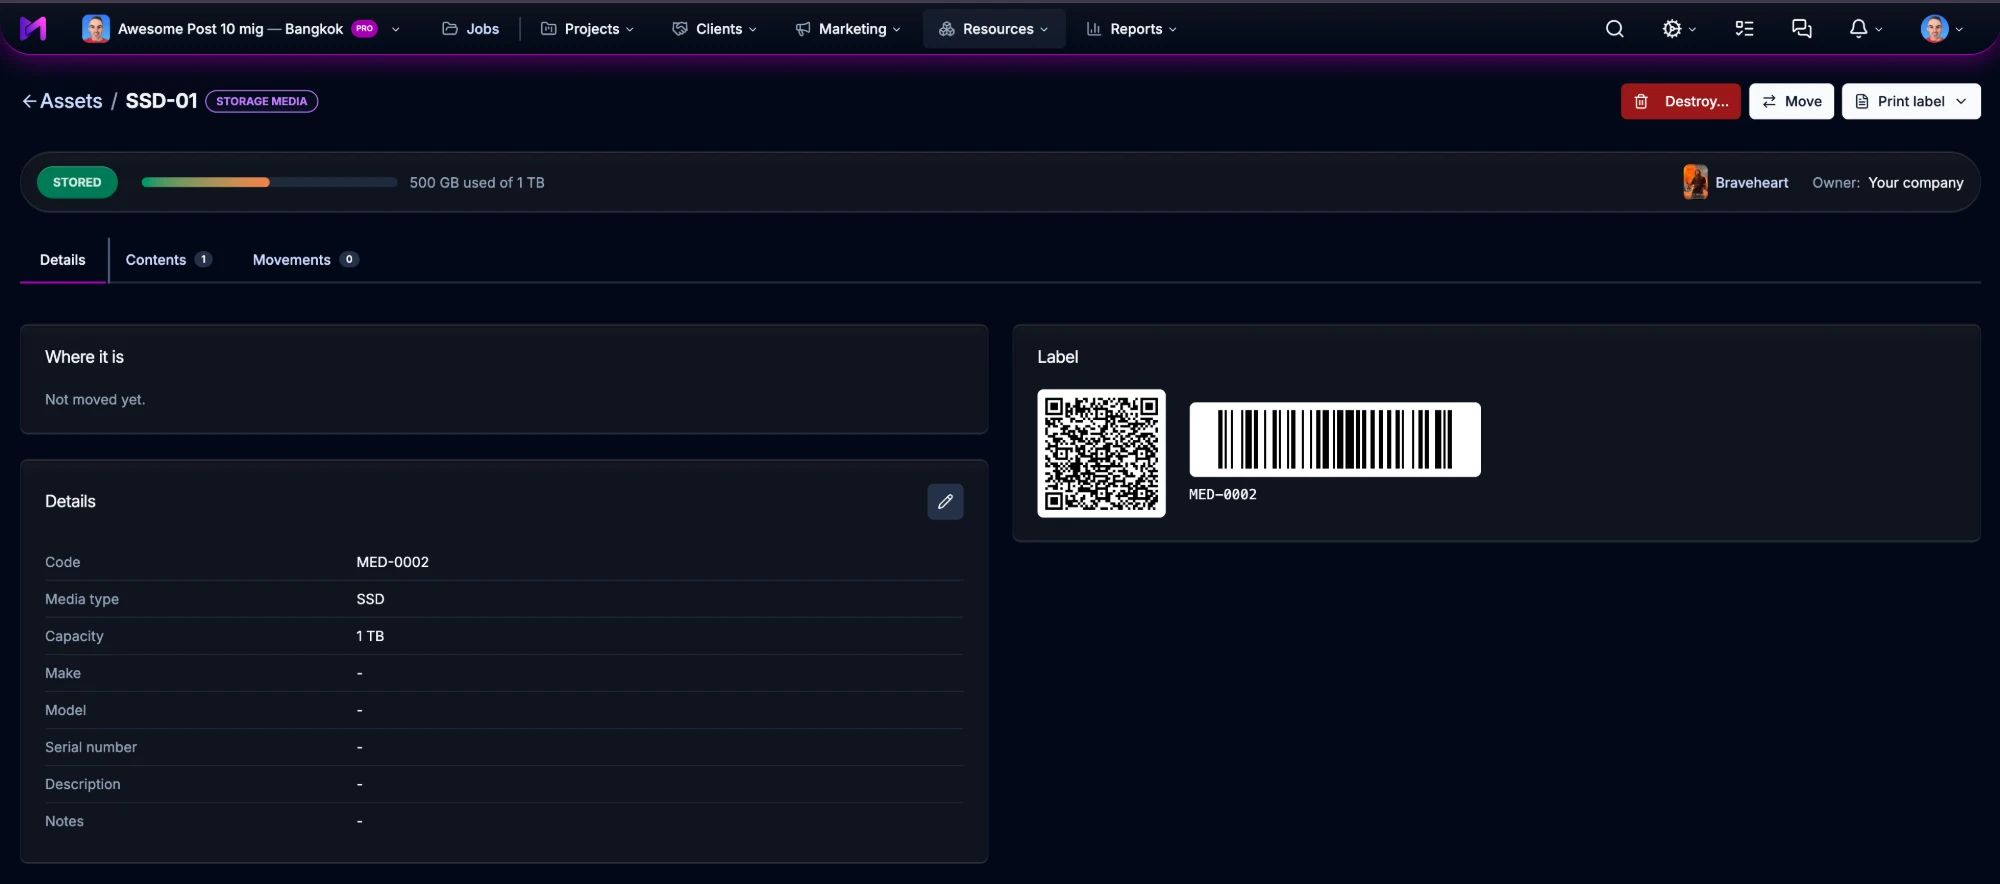This screenshot has width=2000, height=884.
Task: Open the Clients menu
Action: (x=714, y=29)
